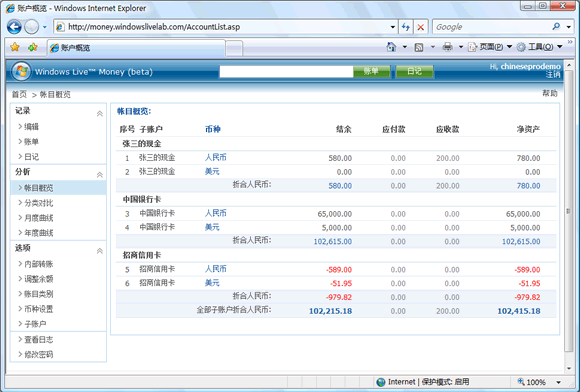Click the Add to Favorites icon
The height and width of the screenshot is (392, 580).
click(x=33, y=47)
